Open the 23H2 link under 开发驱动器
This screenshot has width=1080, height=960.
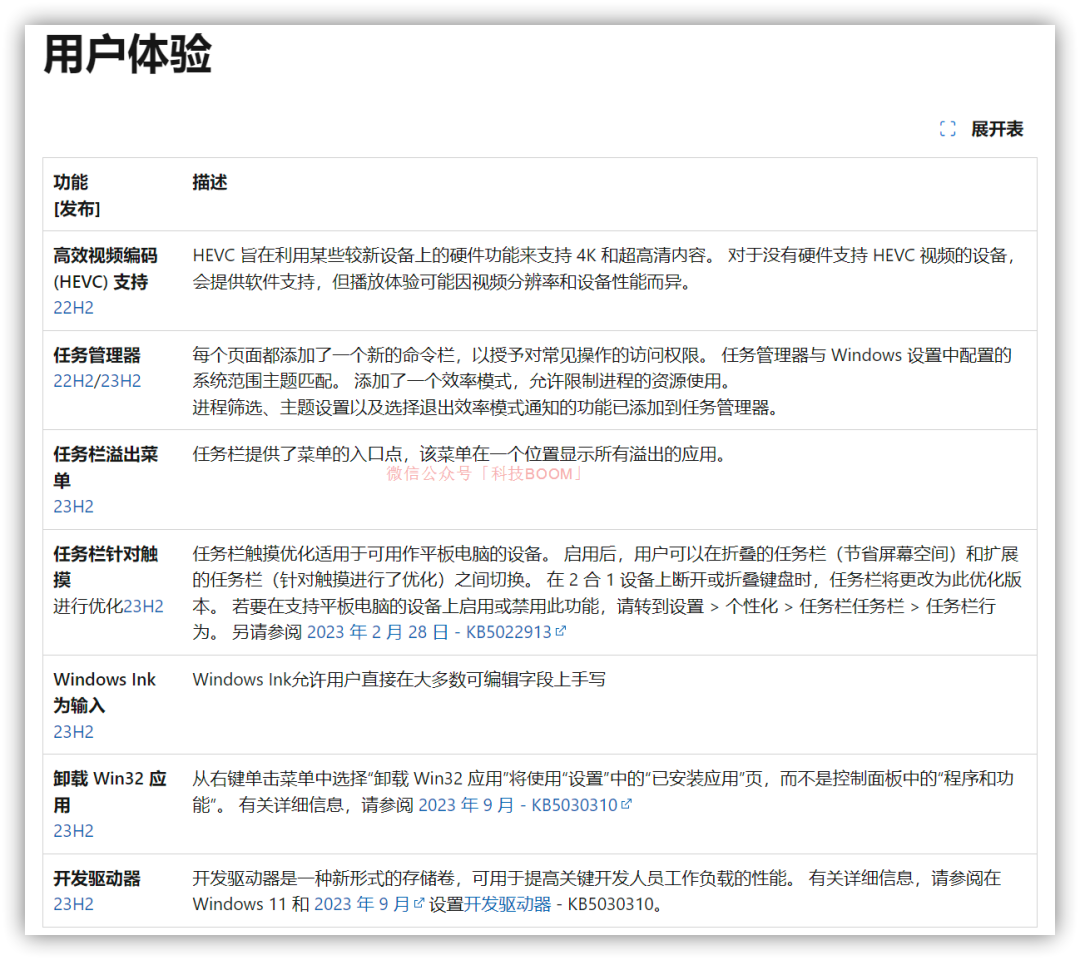tap(74, 904)
